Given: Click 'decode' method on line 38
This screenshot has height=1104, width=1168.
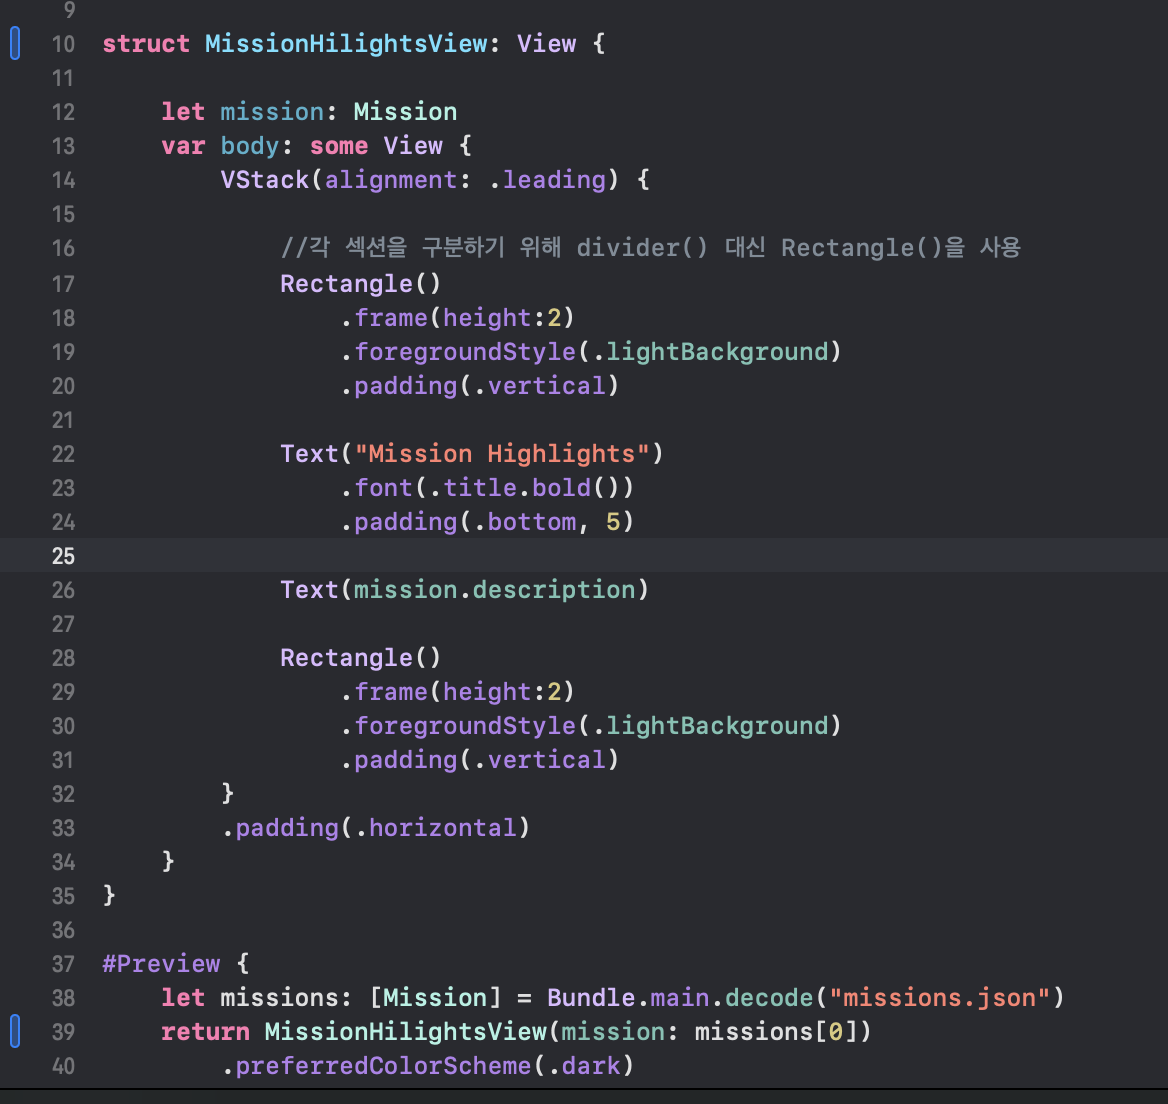Looking at the screenshot, I should (769, 998).
